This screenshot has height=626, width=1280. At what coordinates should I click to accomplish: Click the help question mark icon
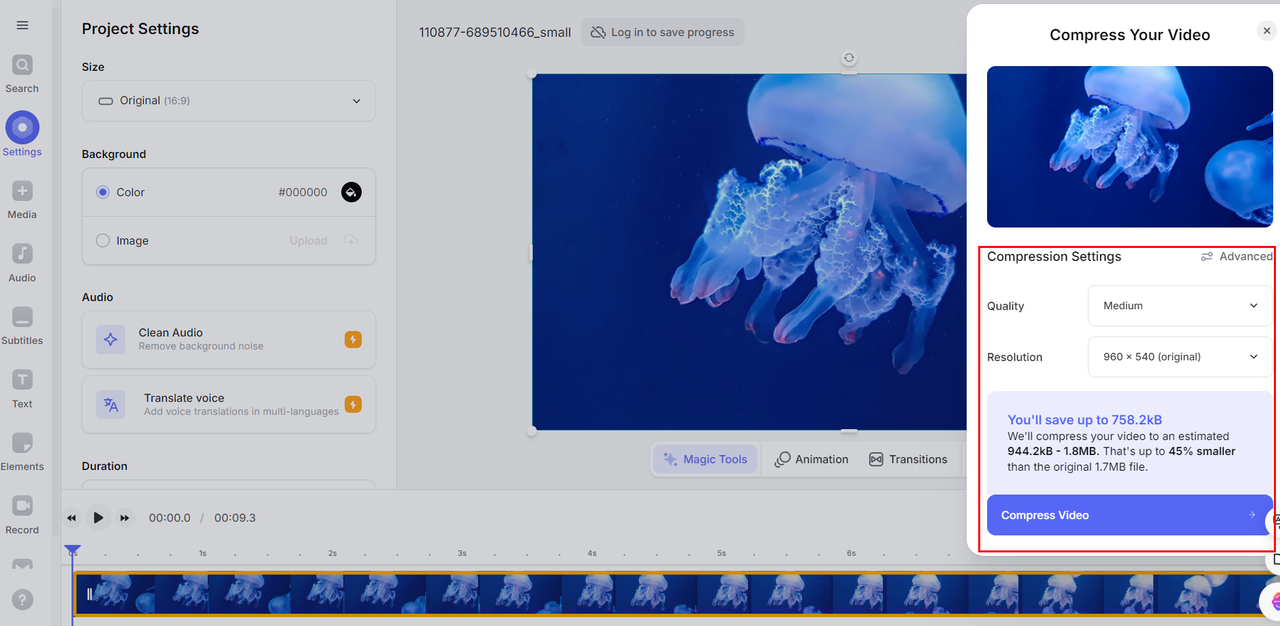[22, 600]
